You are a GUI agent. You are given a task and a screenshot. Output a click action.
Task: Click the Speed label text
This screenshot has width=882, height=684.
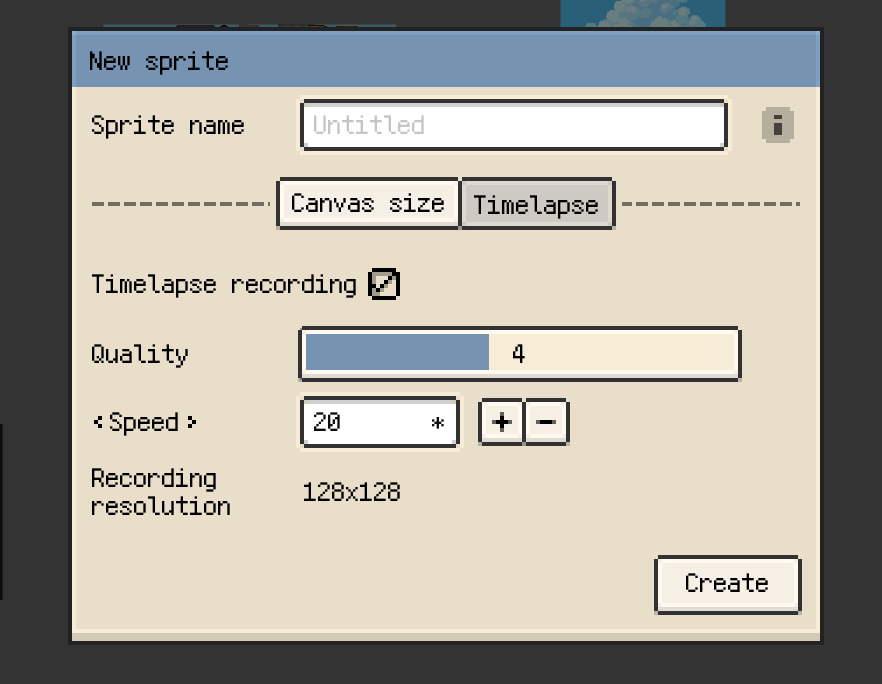[x=144, y=423]
